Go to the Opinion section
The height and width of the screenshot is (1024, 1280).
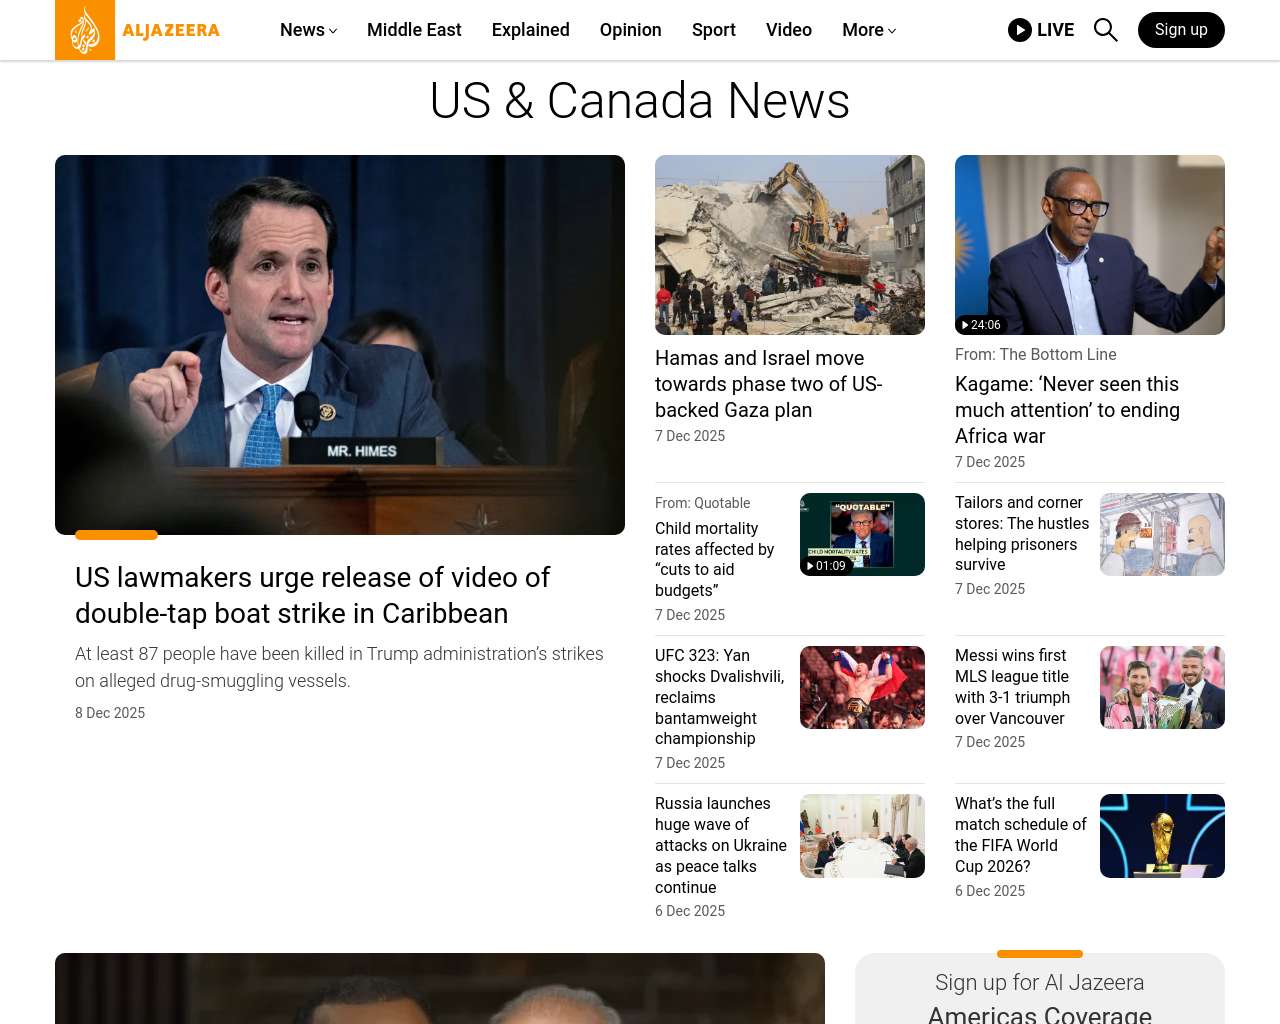pos(630,30)
